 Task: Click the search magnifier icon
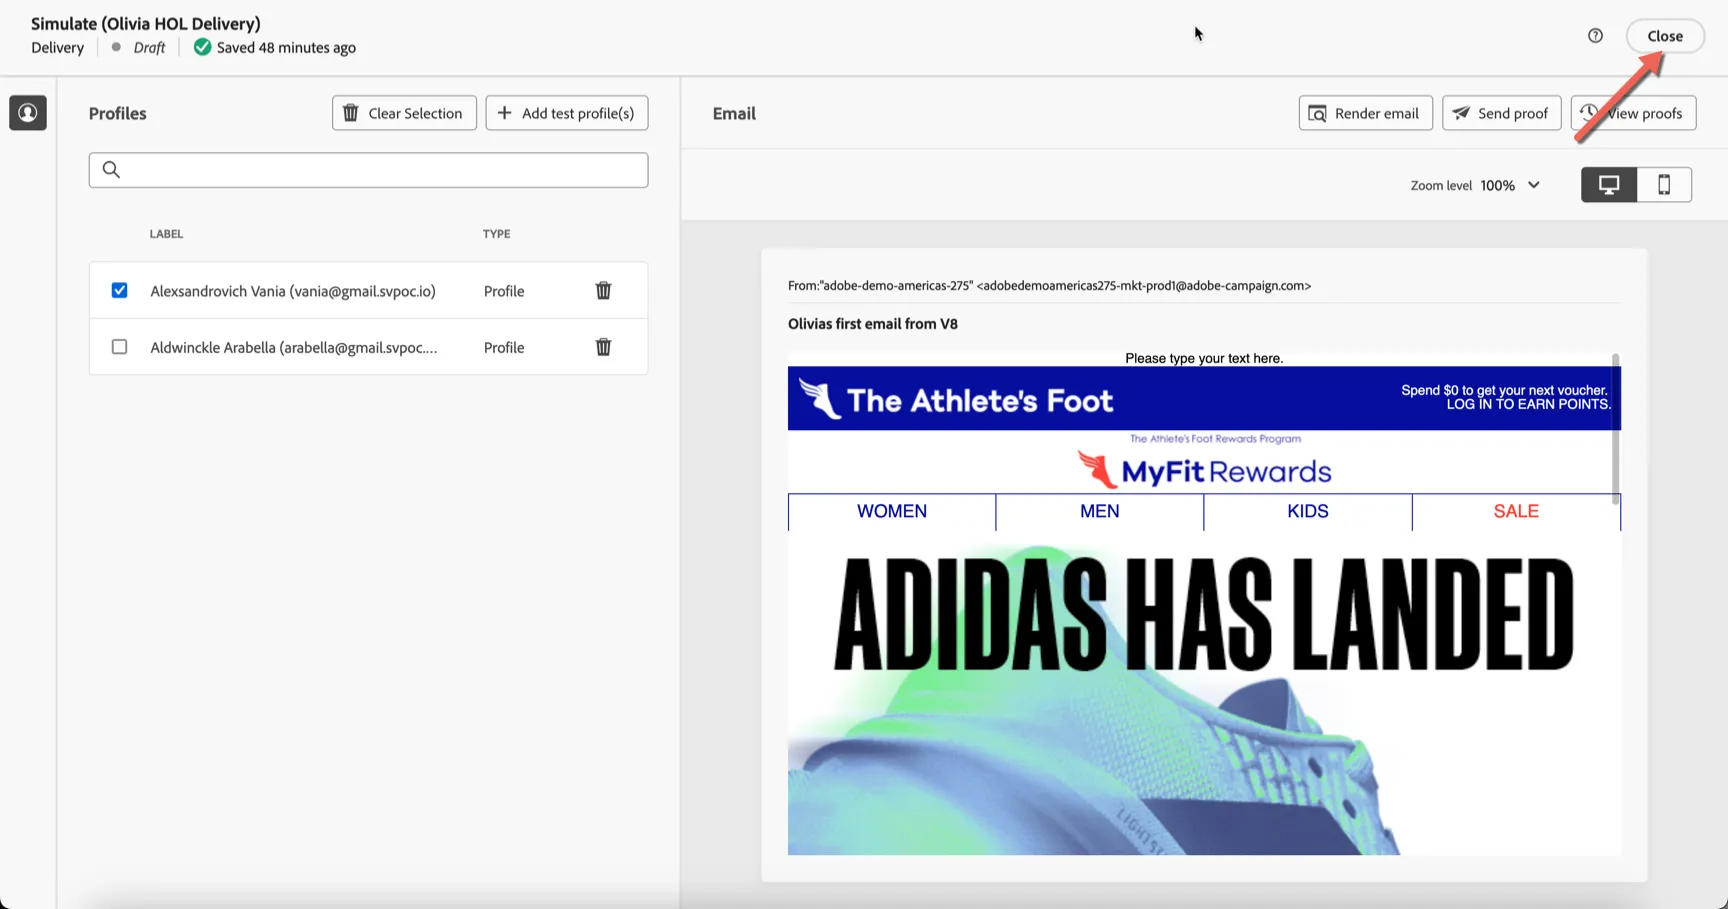(x=111, y=170)
